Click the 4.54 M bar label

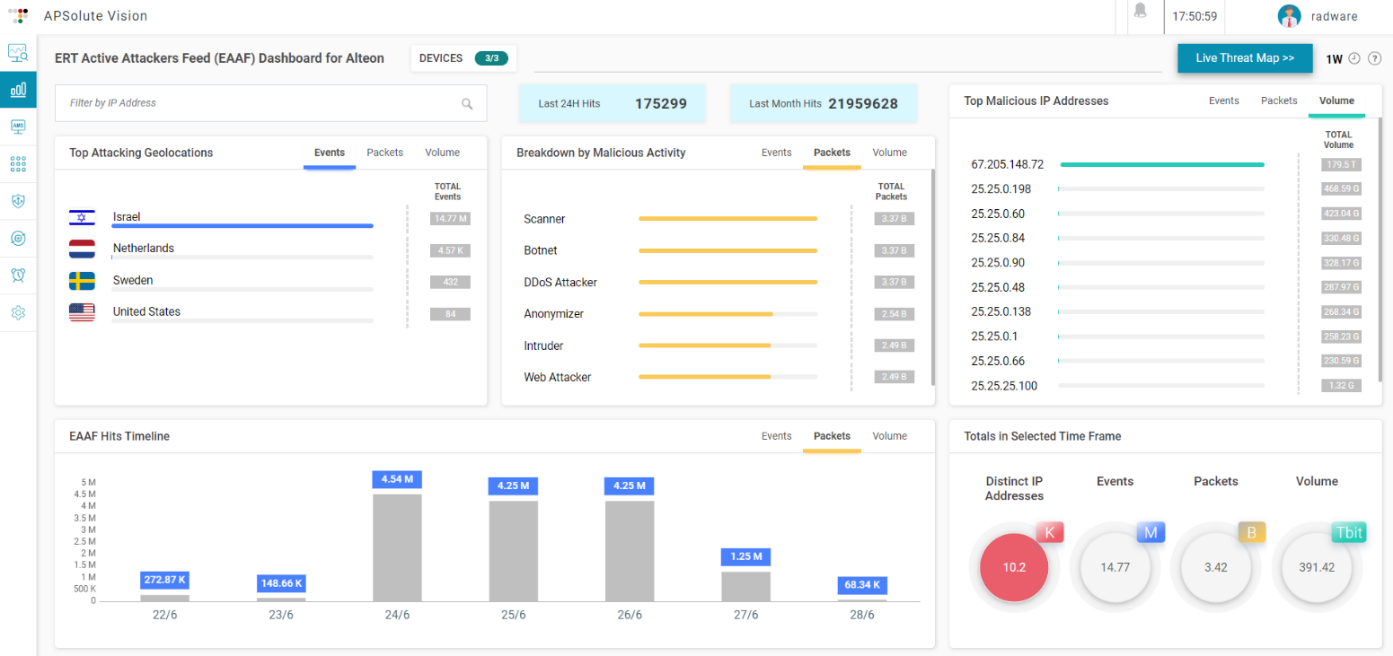(x=397, y=479)
